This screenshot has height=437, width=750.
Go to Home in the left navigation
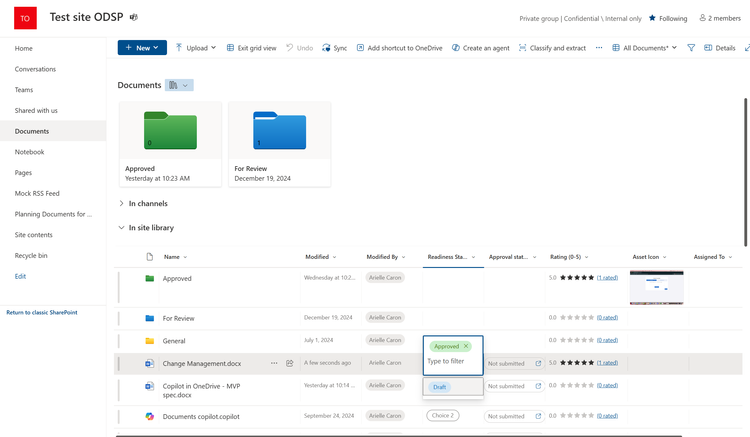[23, 48]
